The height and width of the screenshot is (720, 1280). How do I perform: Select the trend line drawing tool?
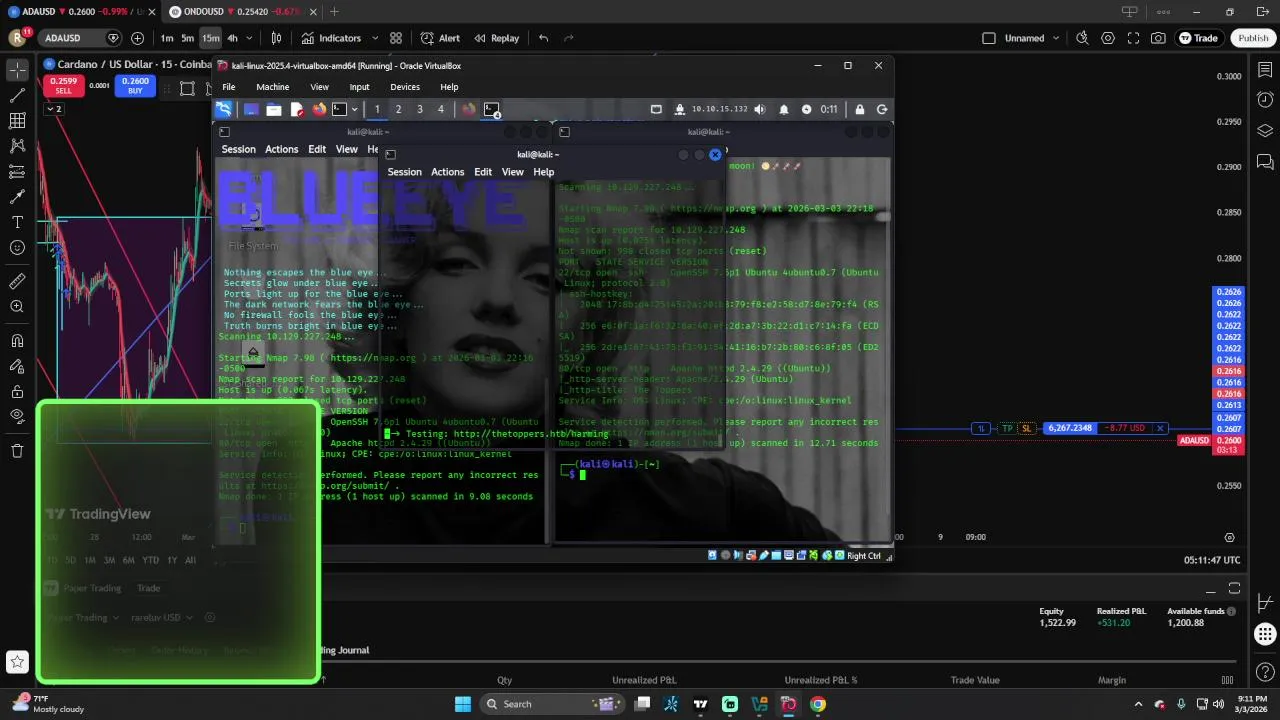17,96
